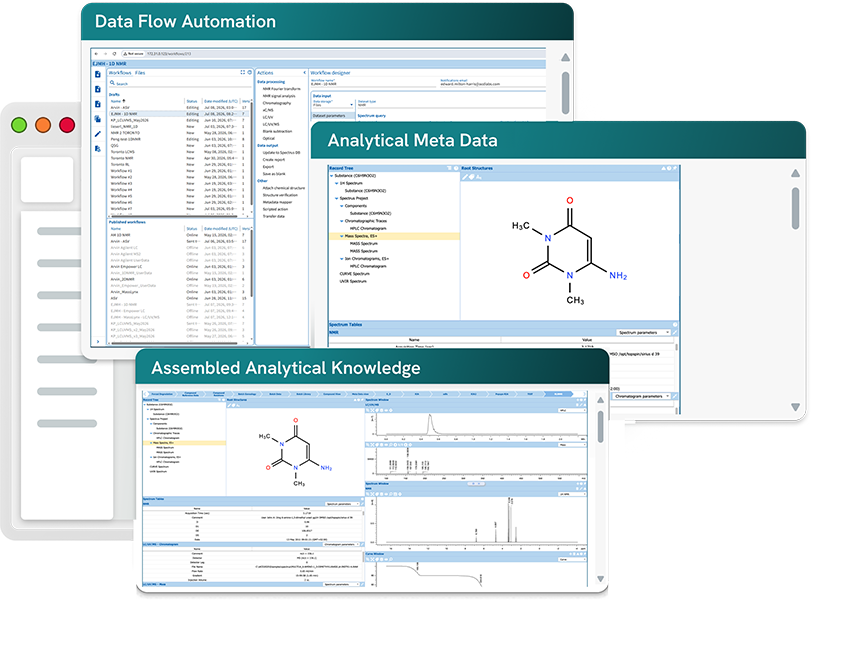Click red circle in background browser window

tap(67, 125)
